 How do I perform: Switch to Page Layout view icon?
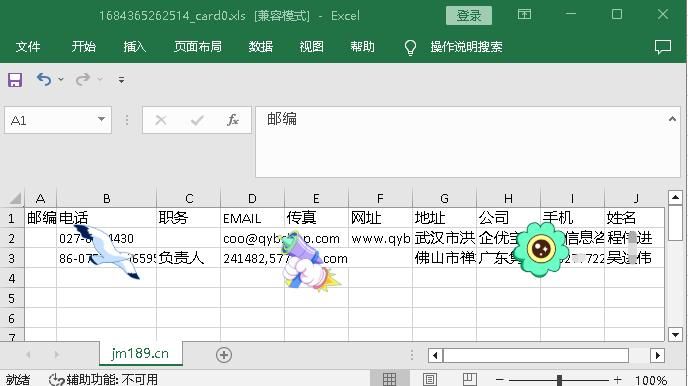click(430, 379)
